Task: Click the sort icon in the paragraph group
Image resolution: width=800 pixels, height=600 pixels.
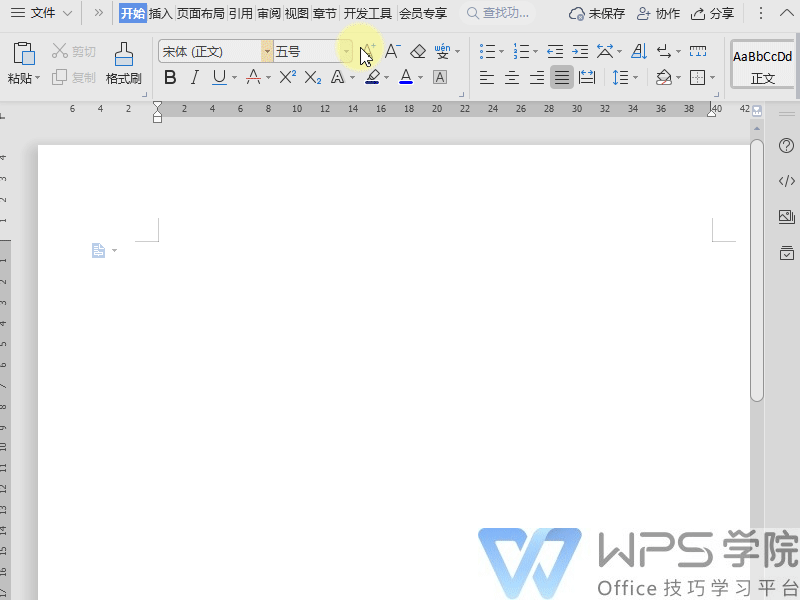Action: tap(638, 50)
